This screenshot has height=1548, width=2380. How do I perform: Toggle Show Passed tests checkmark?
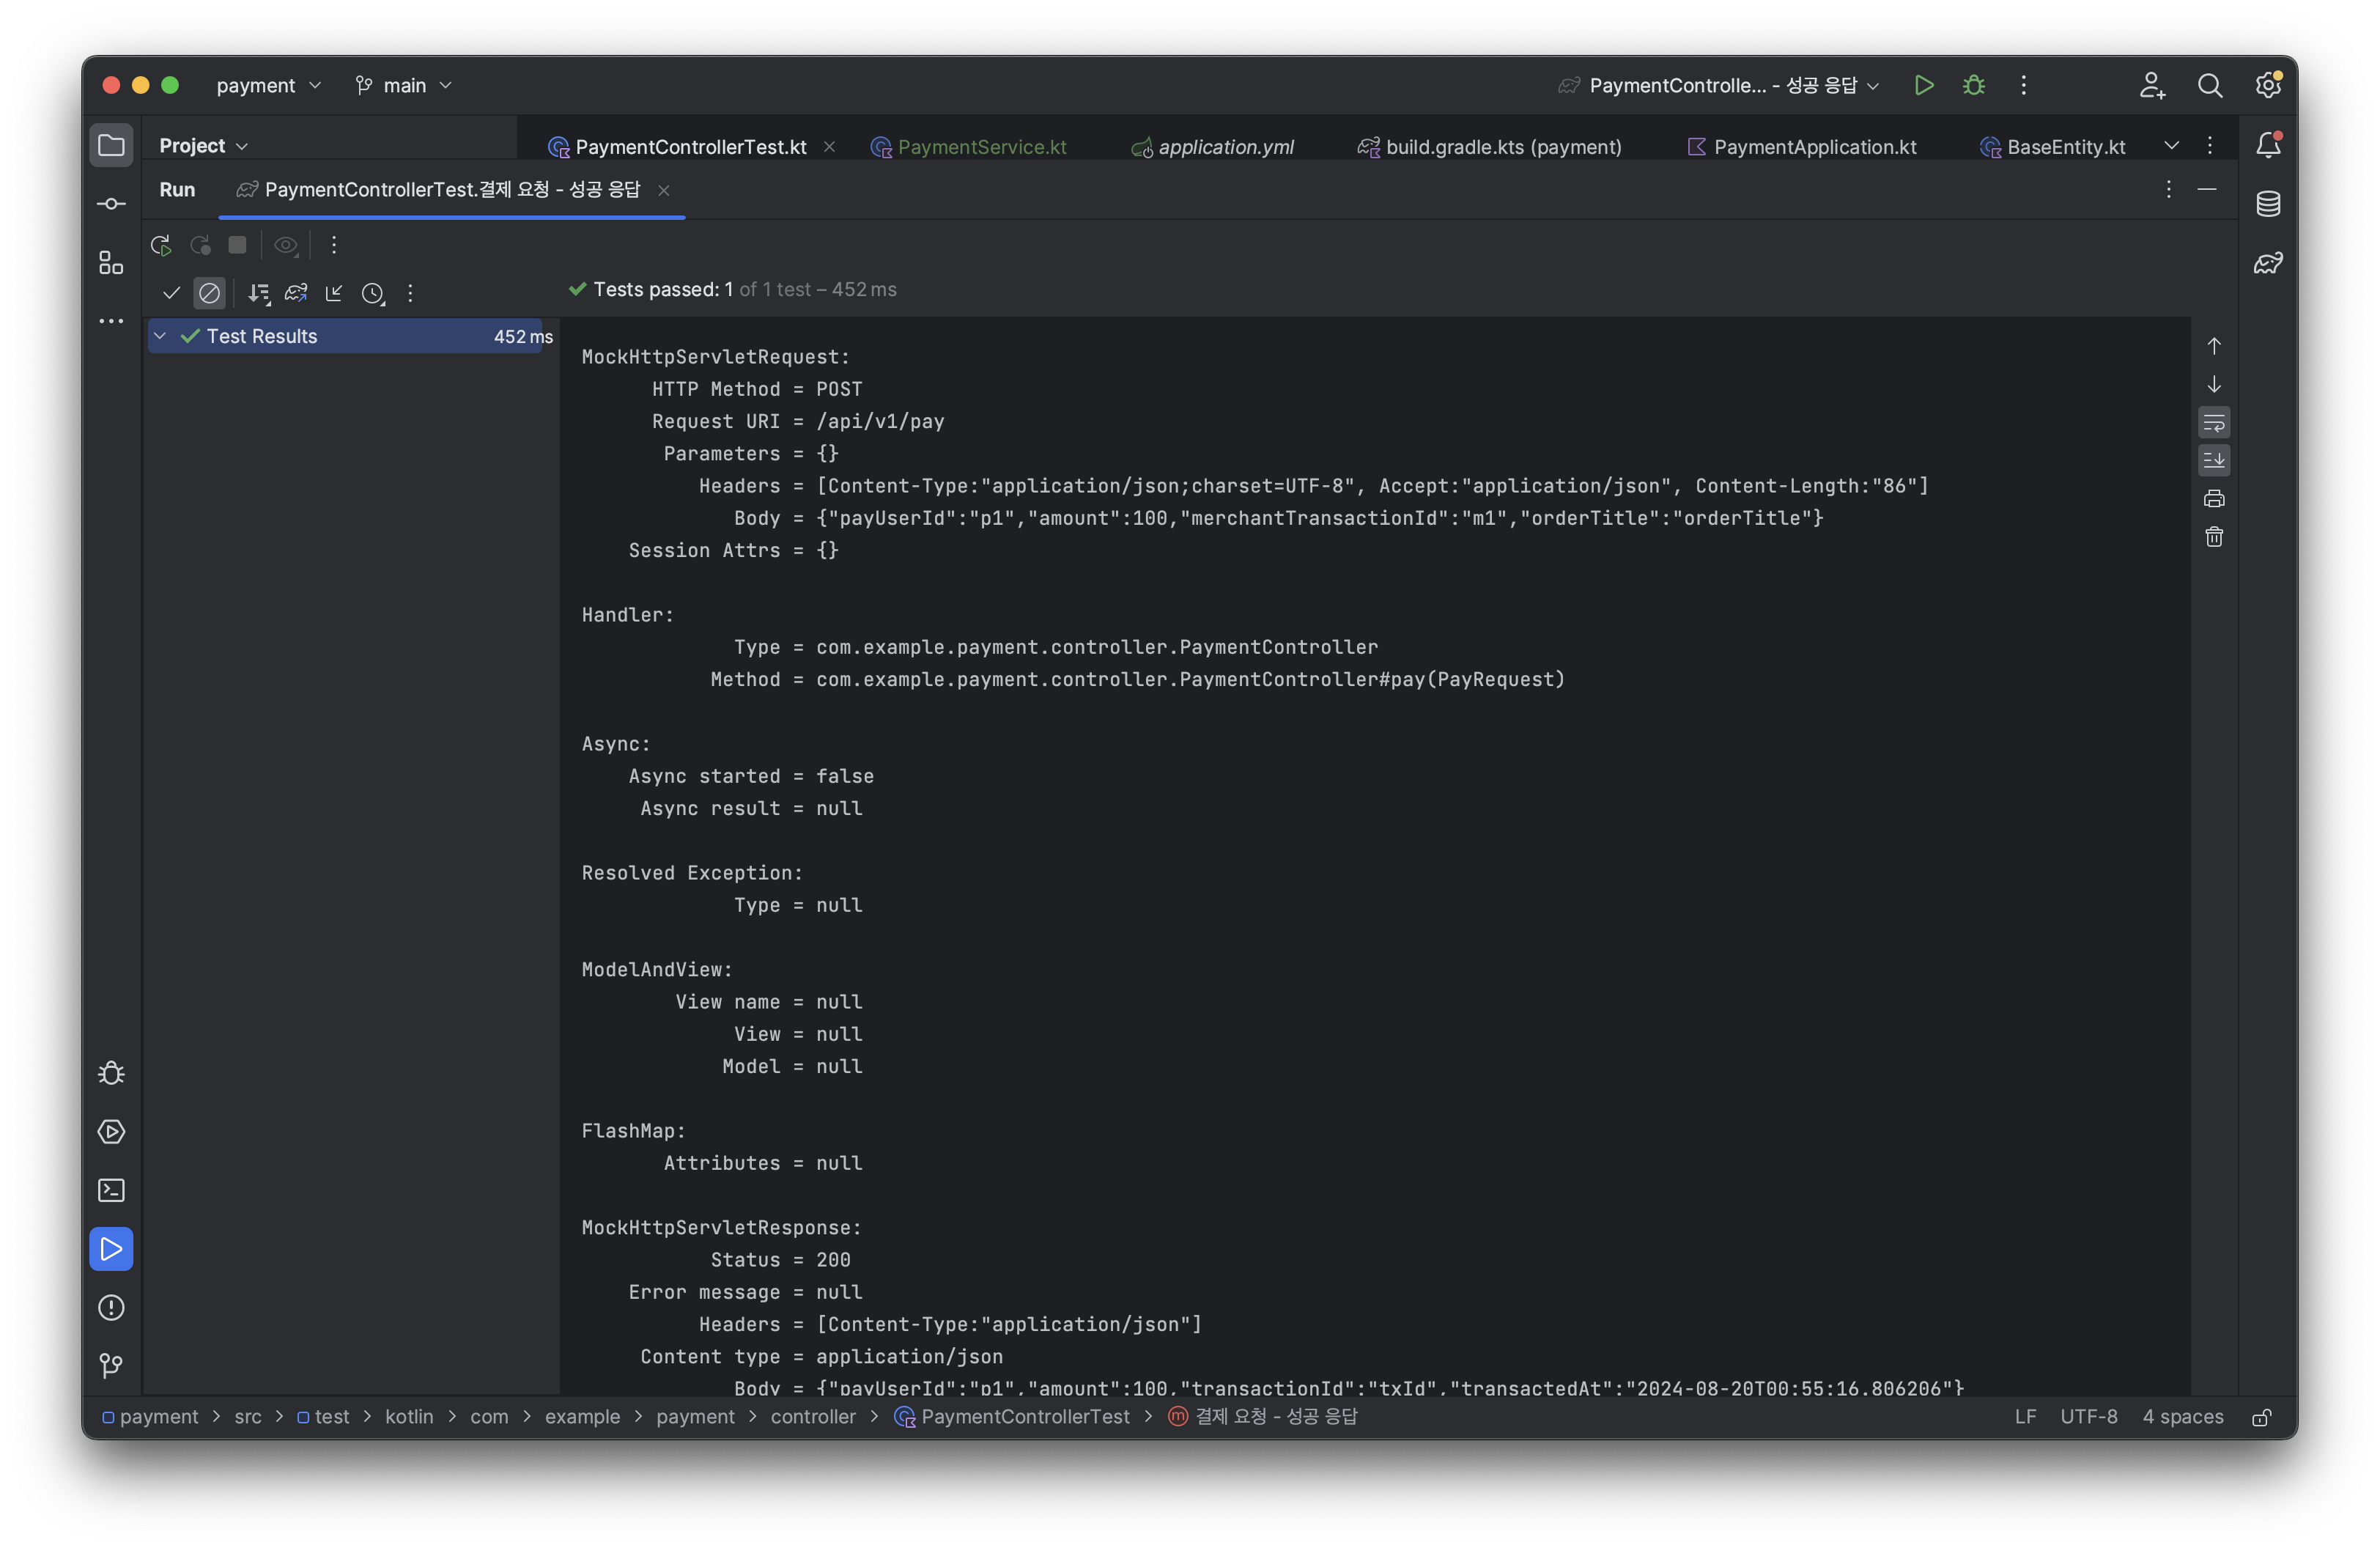pos(171,293)
